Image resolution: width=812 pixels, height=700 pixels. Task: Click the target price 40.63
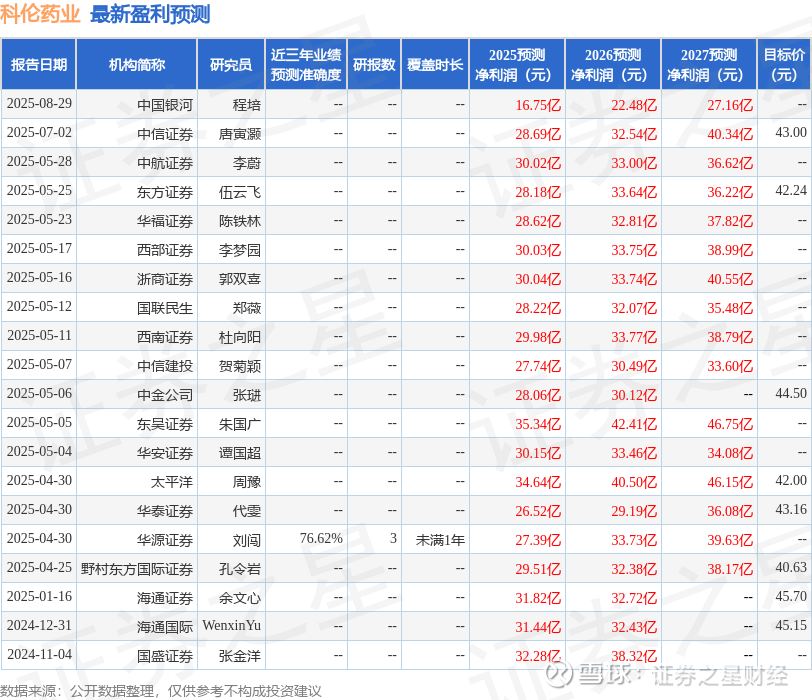tap(791, 567)
